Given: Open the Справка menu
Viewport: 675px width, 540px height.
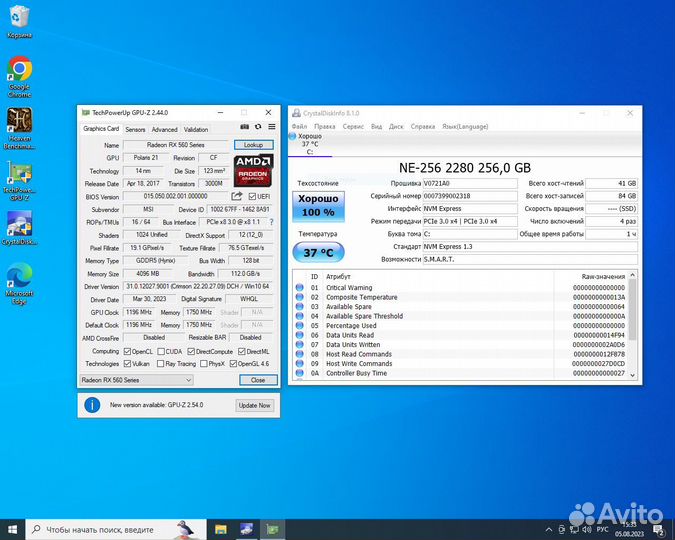Looking at the screenshot, I should [423, 126].
